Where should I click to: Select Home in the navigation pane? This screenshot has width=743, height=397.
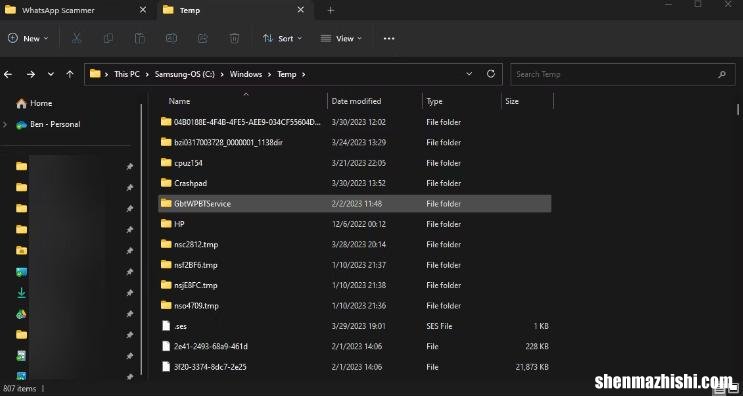click(41, 103)
